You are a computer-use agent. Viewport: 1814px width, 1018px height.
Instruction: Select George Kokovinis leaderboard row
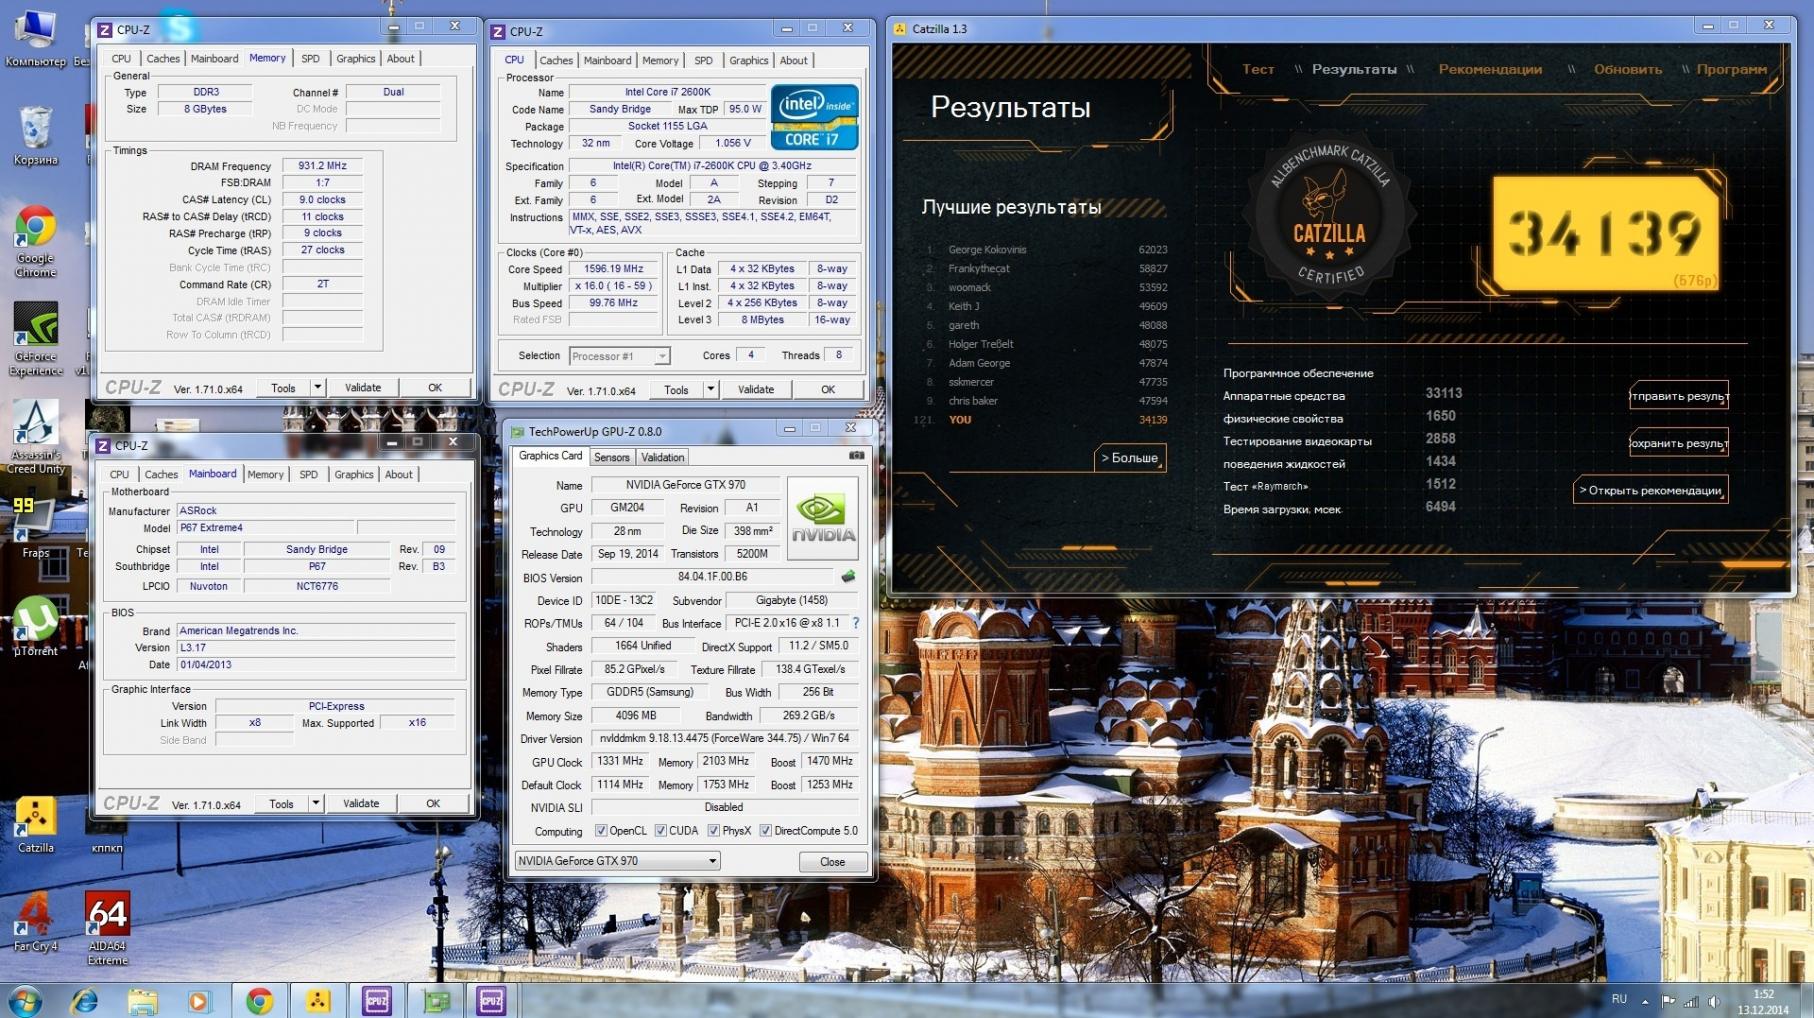coord(1045,250)
